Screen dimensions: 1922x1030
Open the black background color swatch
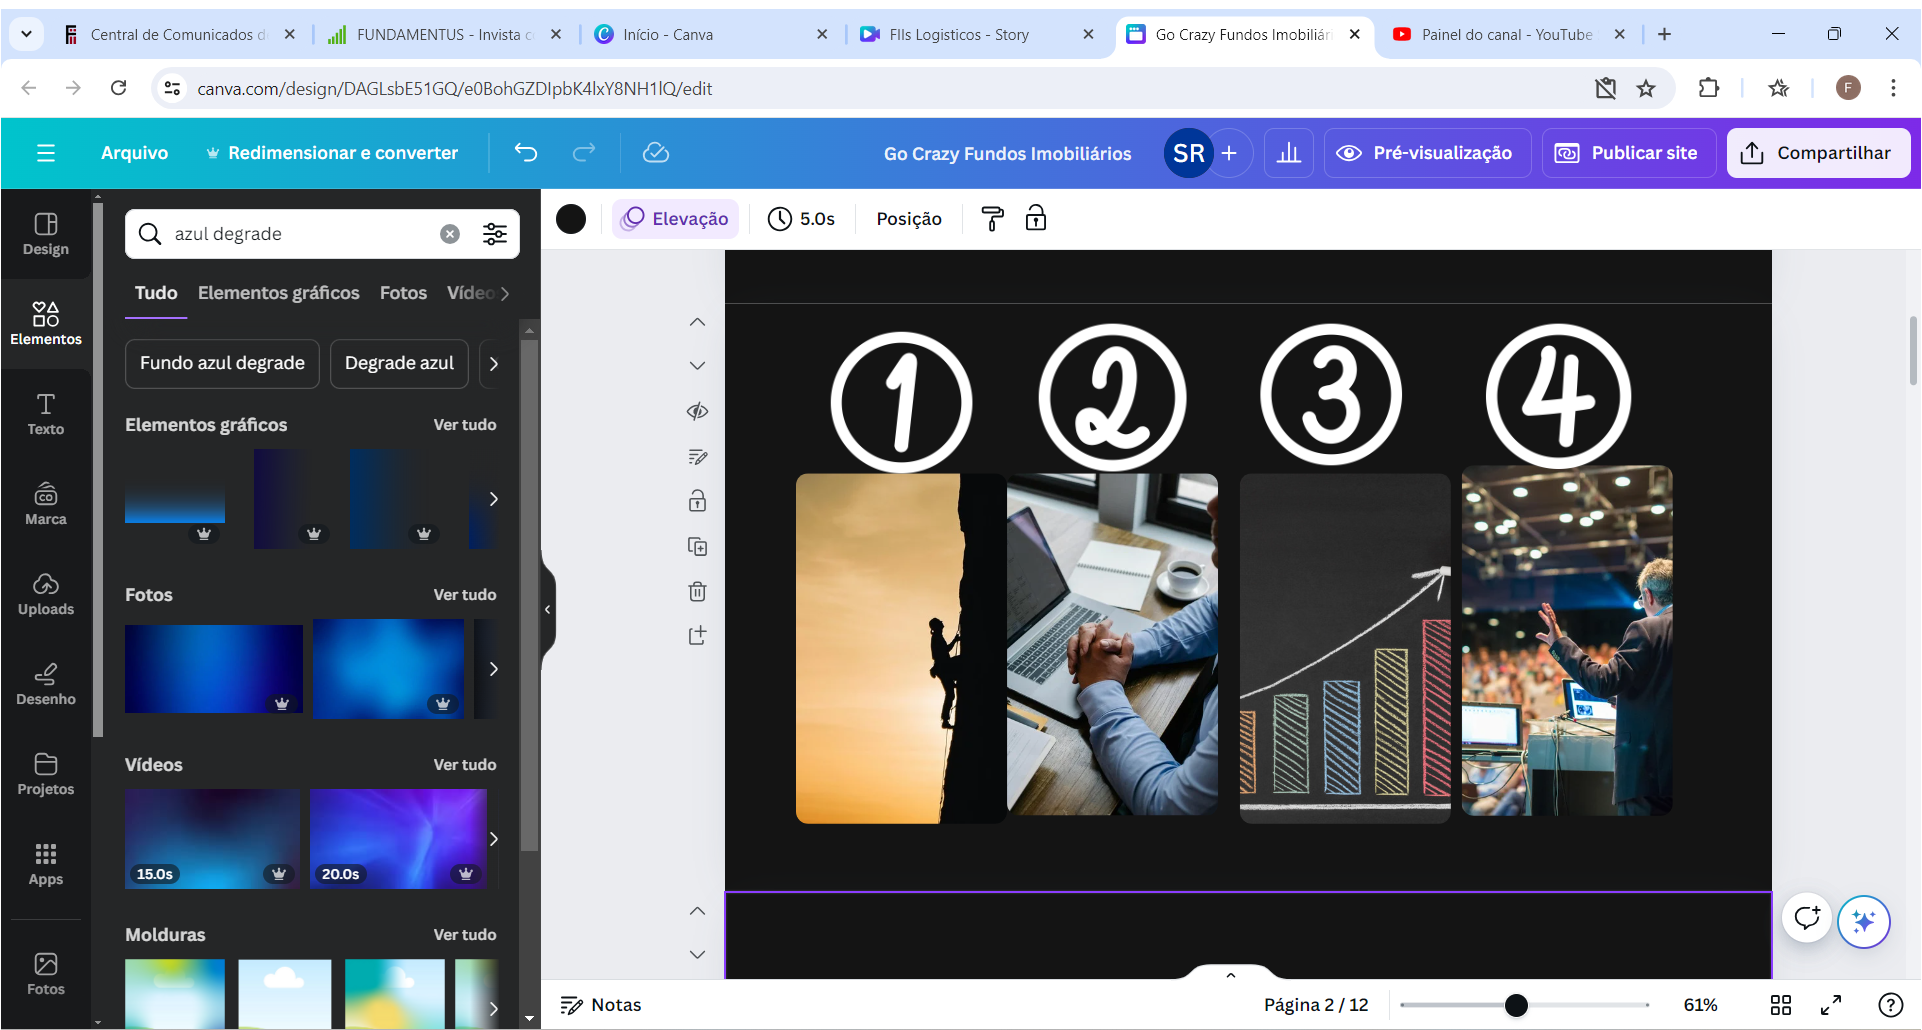(571, 219)
